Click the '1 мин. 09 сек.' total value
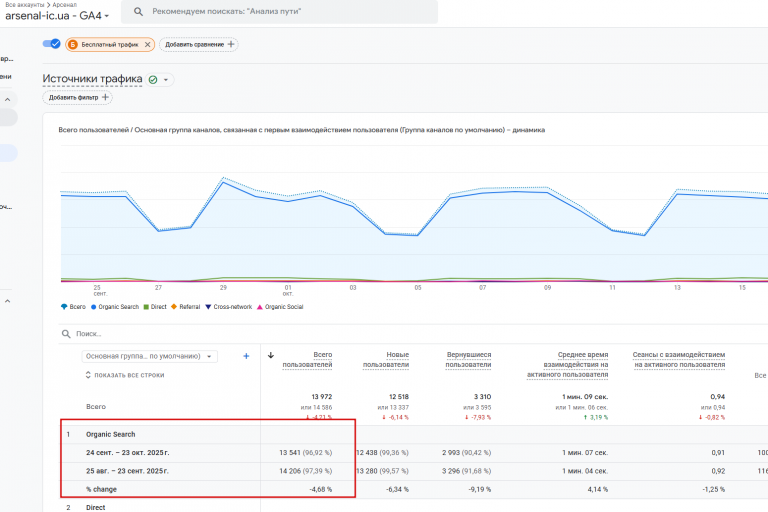The image size is (768, 512). click(585, 396)
